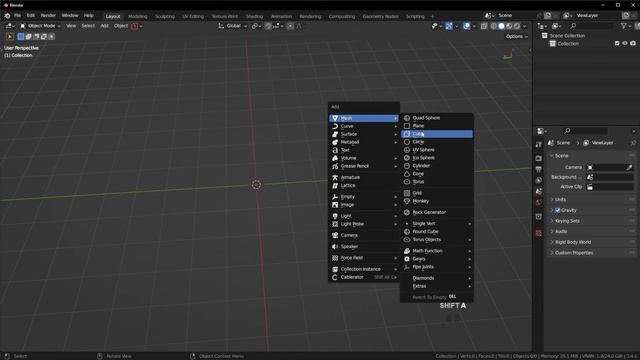
Task: Open the Global orientation dropdown
Action: coord(233,26)
